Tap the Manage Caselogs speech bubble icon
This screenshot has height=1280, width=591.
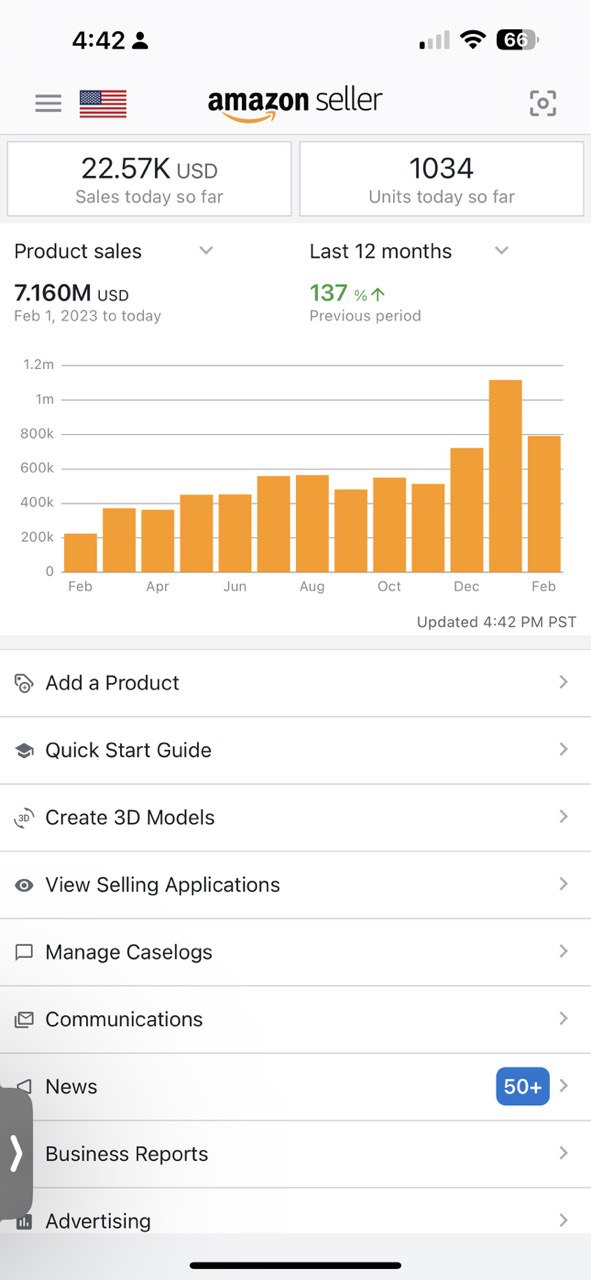pyautogui.click(x=24, y=952)
